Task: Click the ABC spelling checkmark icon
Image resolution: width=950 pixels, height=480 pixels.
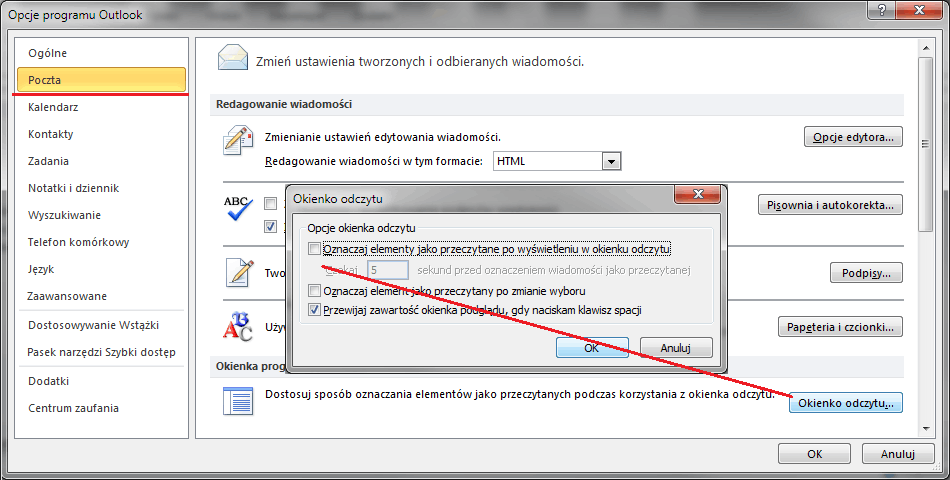Action: click(238, 208)
